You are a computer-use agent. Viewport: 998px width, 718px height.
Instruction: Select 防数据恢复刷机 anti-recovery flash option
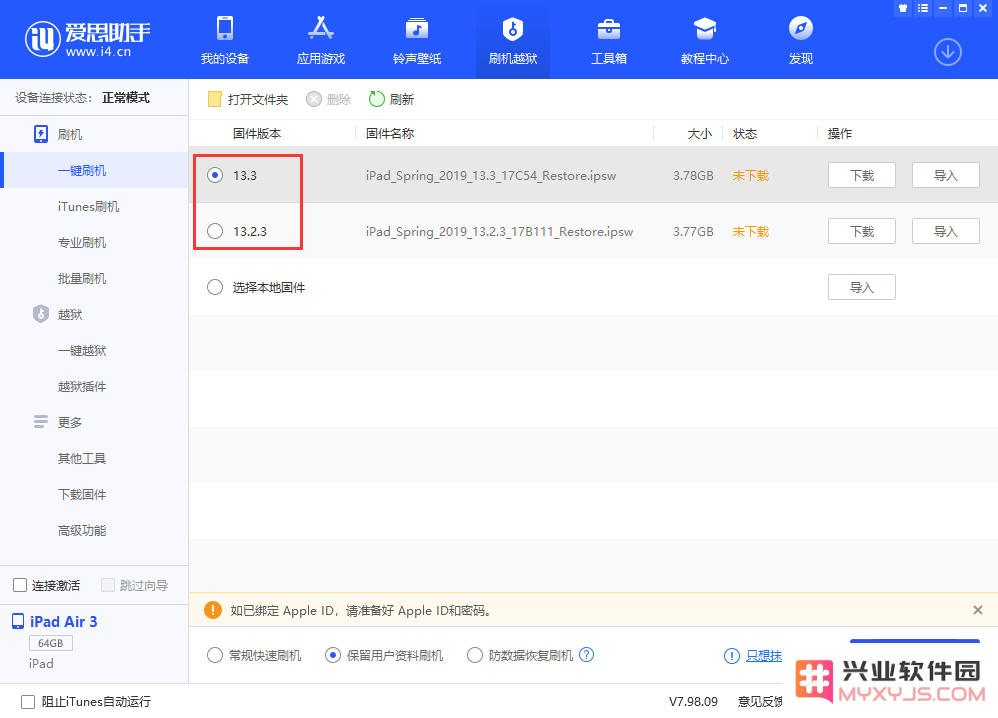(x=475, y=655)
